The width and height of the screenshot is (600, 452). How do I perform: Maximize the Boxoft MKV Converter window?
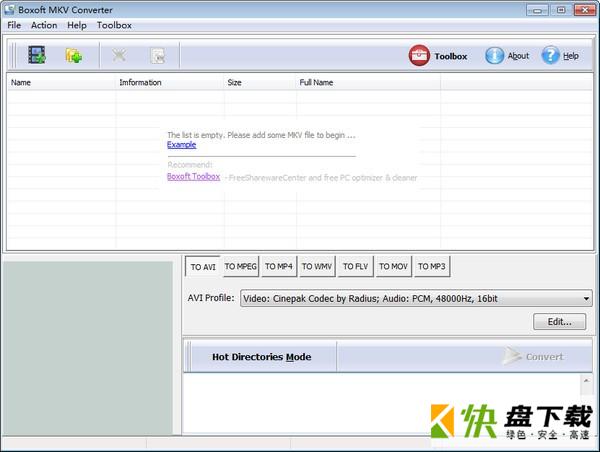(x=561, y=10)
